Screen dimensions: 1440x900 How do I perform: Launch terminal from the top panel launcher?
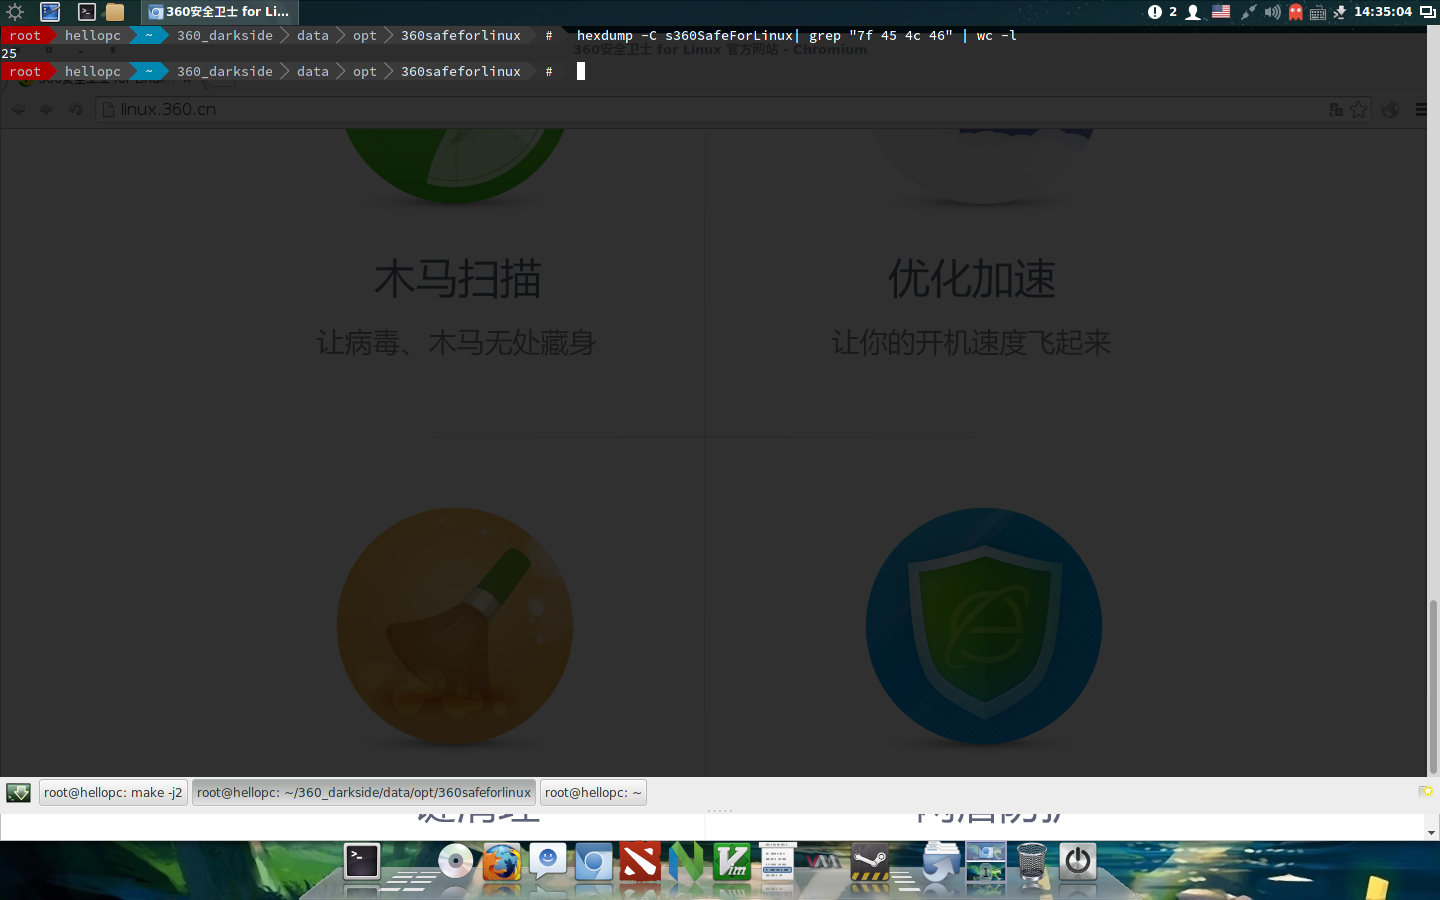point(87,12)
